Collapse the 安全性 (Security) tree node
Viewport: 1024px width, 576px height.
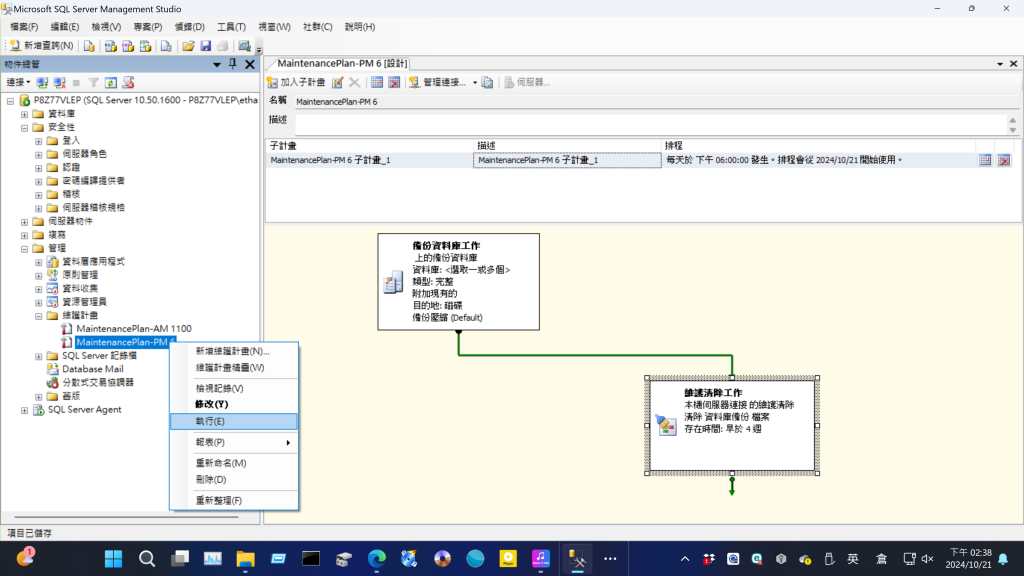(x=25, y=127)
